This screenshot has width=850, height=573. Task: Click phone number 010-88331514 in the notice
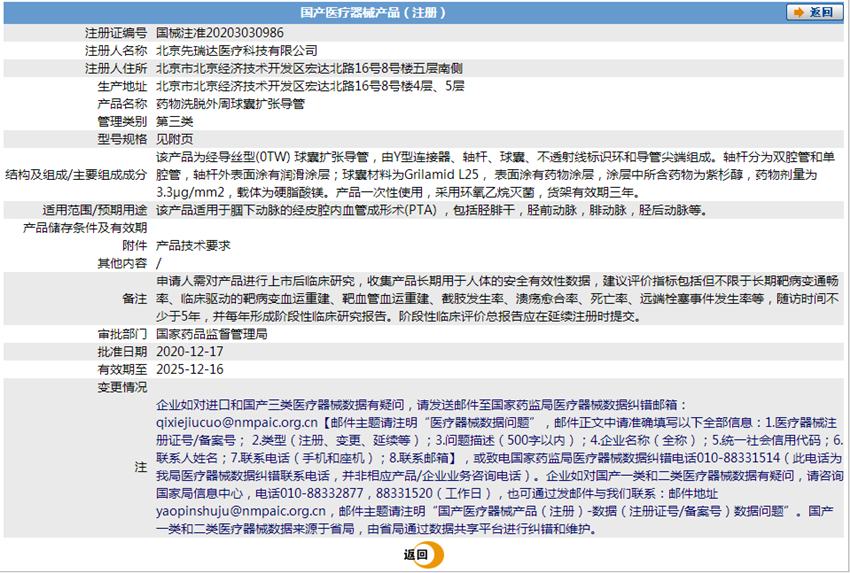738,458
